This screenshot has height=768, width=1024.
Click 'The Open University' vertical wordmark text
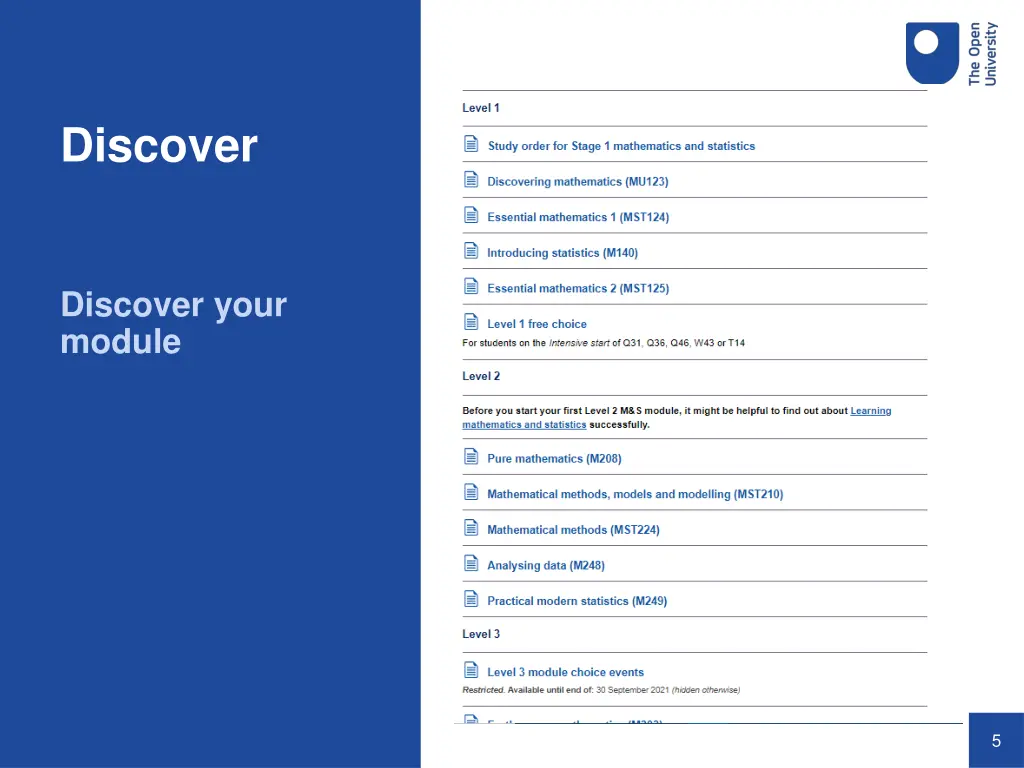pos(982,54)
